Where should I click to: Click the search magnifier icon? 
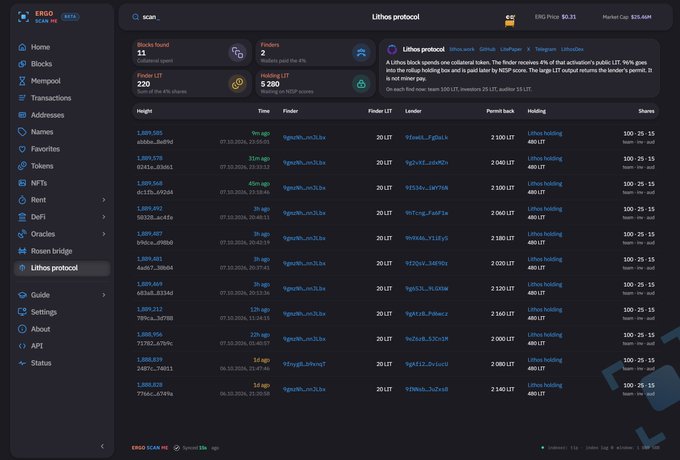pos(135,17)
